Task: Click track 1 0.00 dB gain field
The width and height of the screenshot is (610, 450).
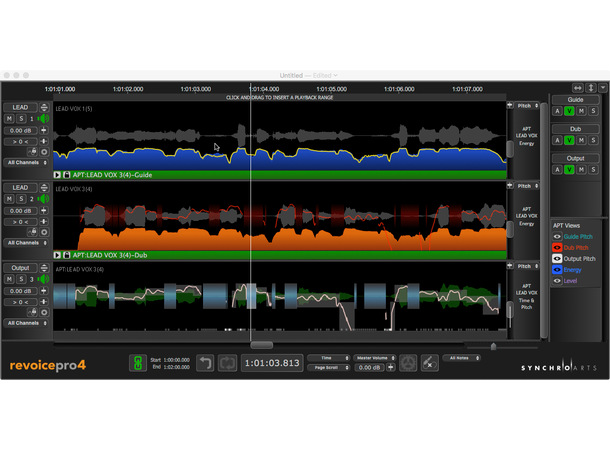Action: tap(21, 130)
